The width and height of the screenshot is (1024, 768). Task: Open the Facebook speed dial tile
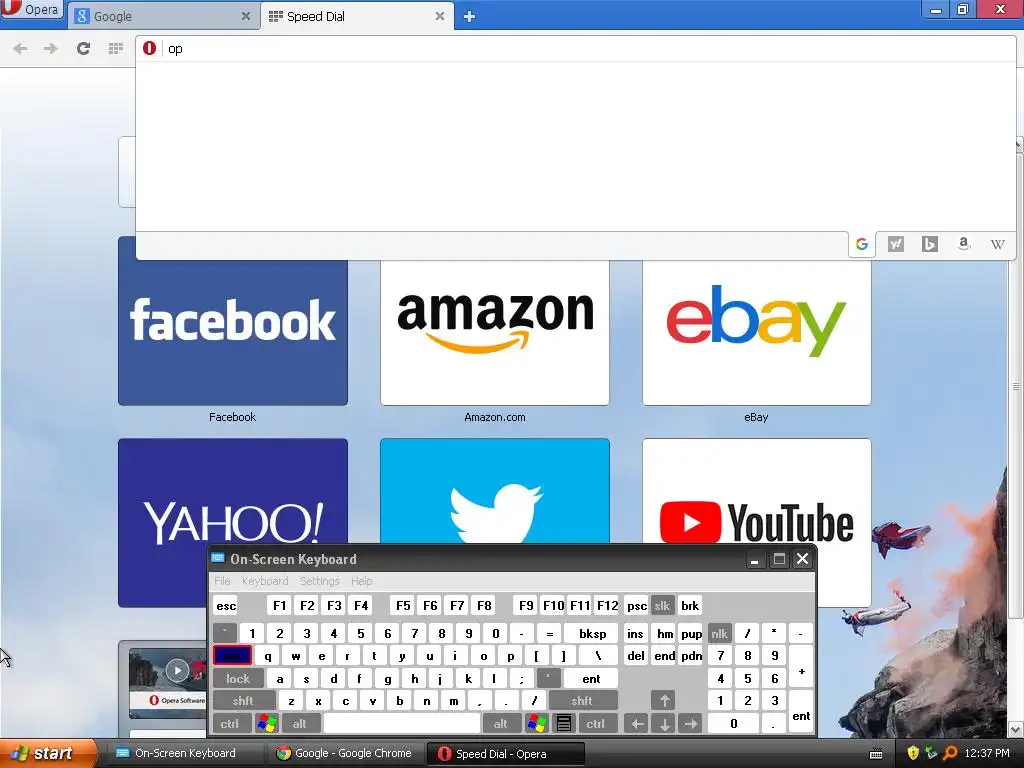(232, 332)
